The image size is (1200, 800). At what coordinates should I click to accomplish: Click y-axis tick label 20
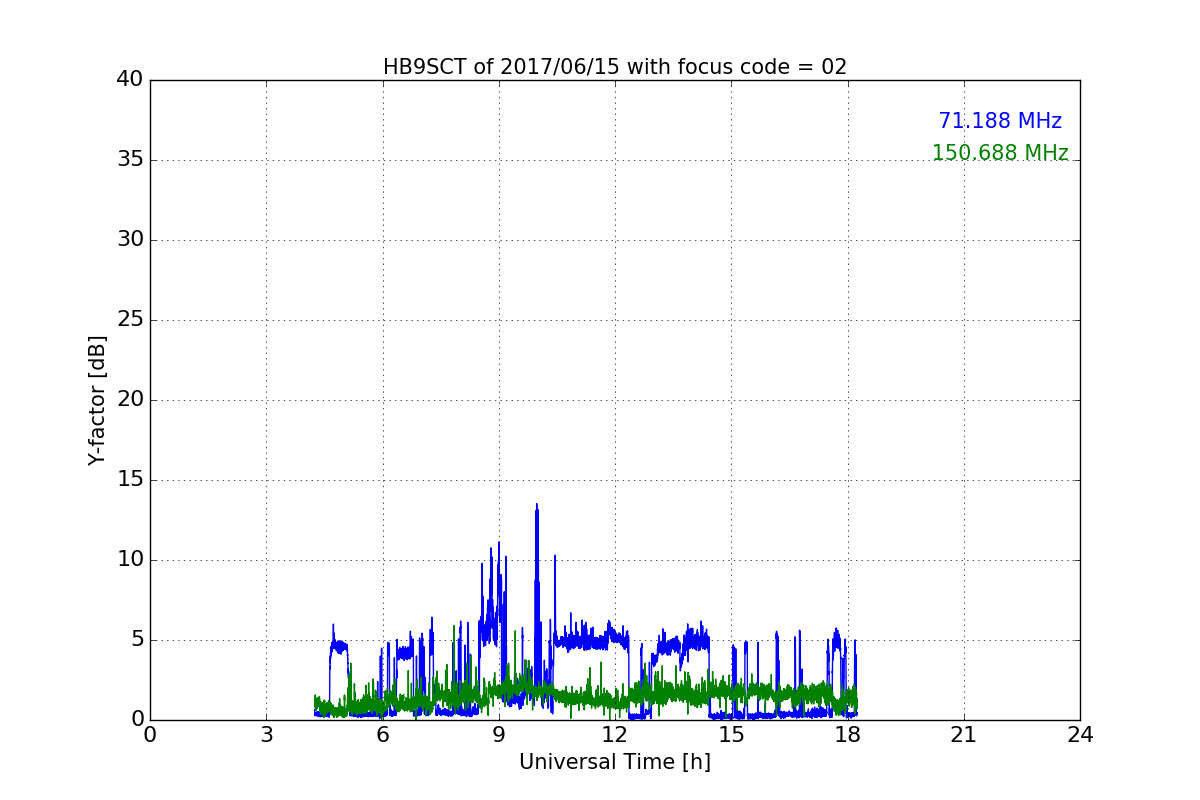pyautogui.click(x=129, y=400)
